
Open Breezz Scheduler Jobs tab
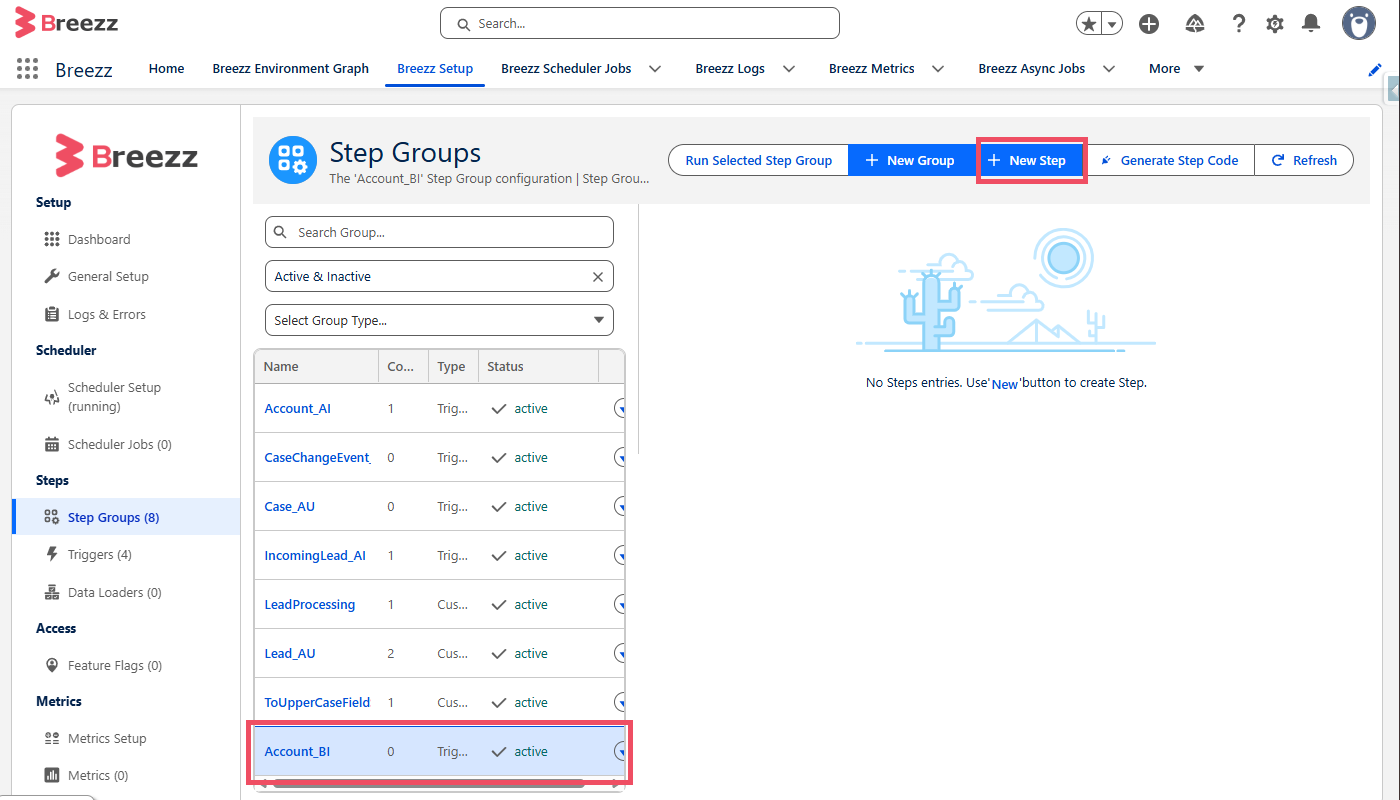(x=566, y=69)
